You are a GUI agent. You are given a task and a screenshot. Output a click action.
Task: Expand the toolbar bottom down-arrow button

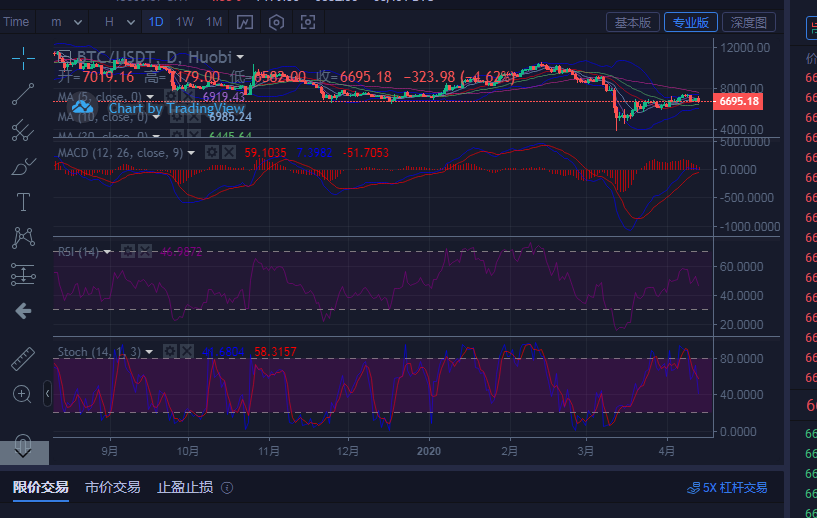(x=24, y=452)
